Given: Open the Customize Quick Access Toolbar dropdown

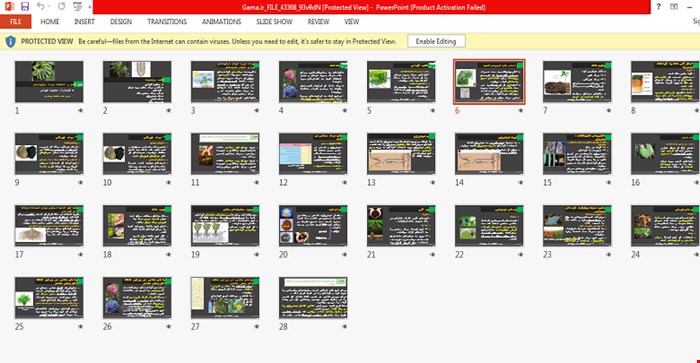Looking at the screenshot, I should 90,7.
